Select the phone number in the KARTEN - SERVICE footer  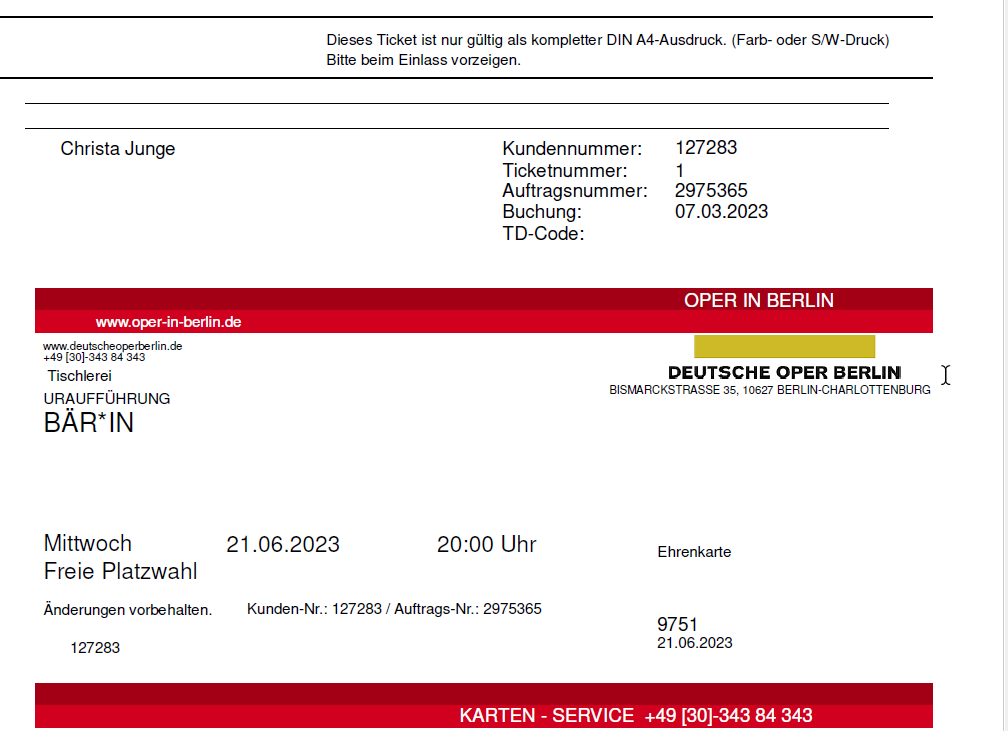(728, 716)
